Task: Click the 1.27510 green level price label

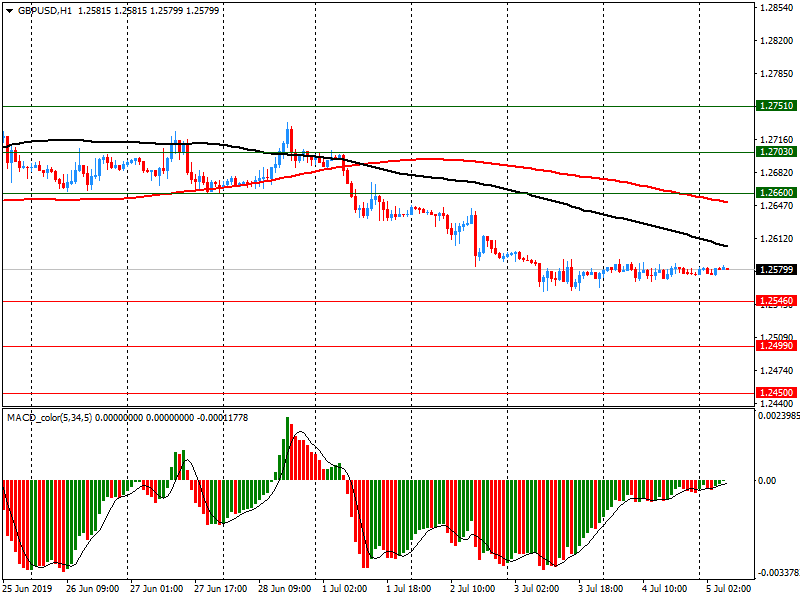Action: click(x=776, y=106)
